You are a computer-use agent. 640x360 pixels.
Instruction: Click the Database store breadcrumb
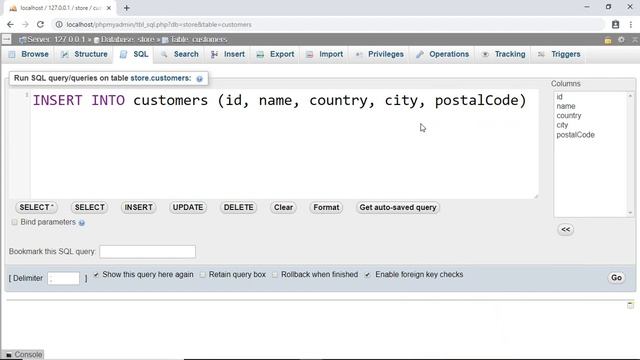124,40
